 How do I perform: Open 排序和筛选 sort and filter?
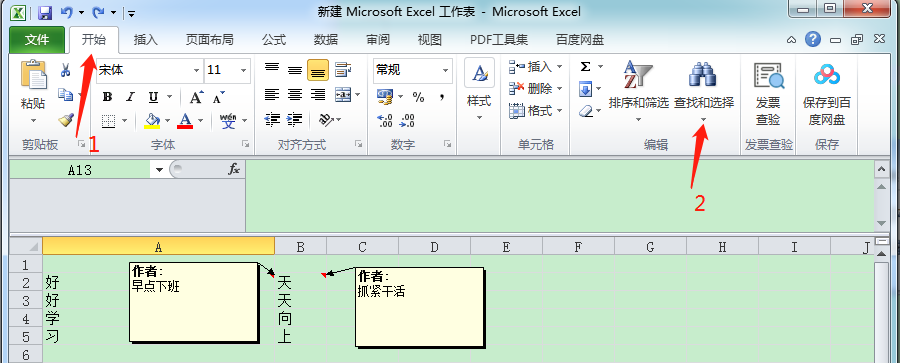639,92
